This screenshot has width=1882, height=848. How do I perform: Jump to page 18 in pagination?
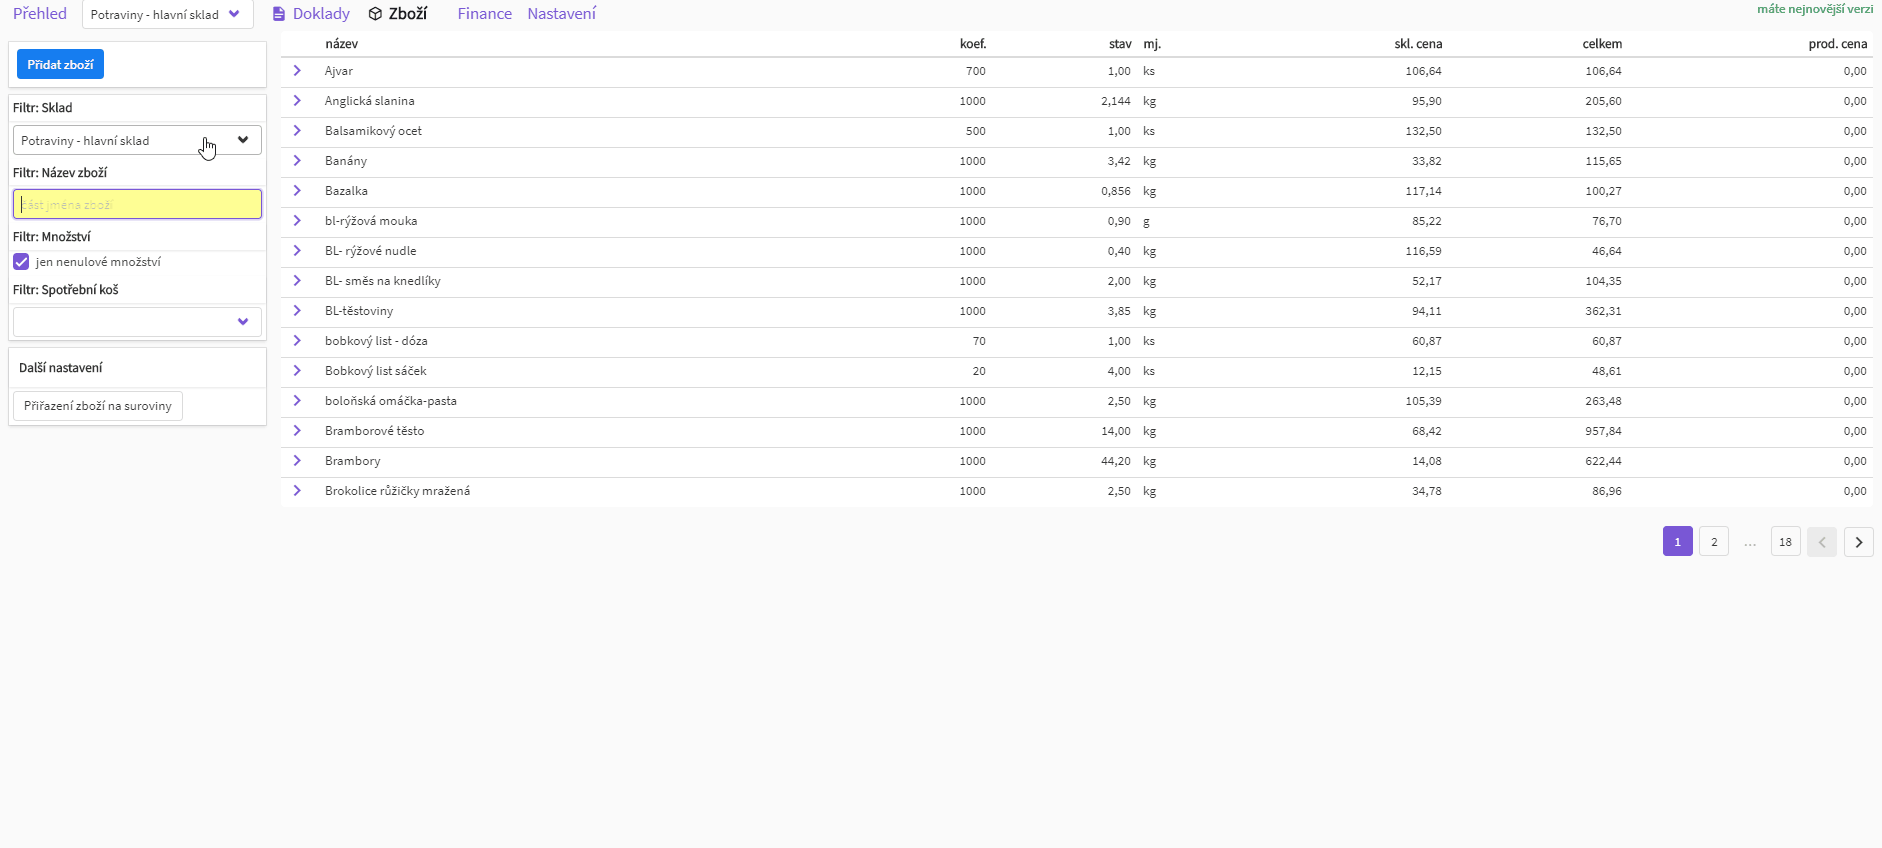pos(1785,542)
